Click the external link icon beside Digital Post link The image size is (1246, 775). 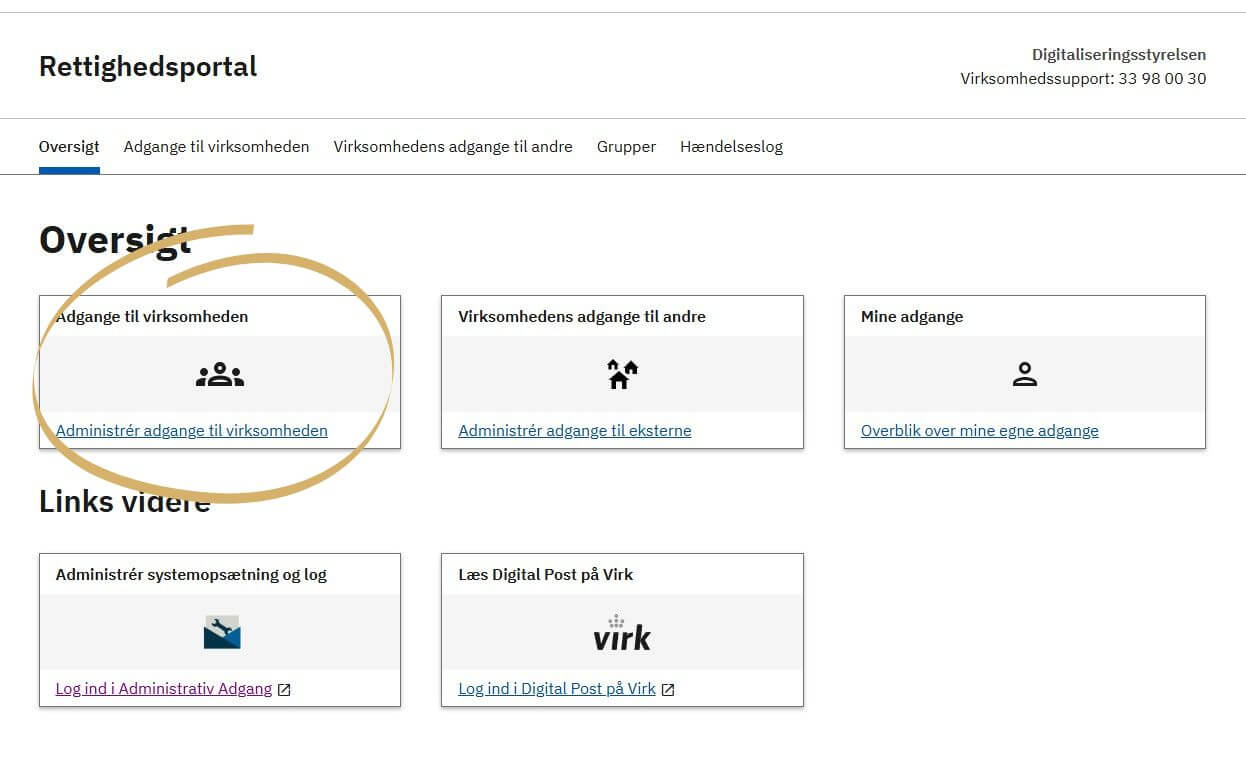[667, 688]
